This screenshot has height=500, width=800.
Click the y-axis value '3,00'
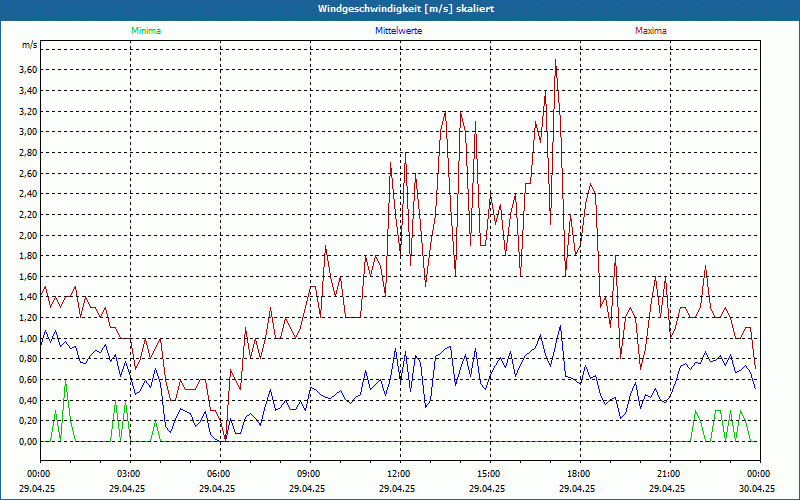(28, 132)
